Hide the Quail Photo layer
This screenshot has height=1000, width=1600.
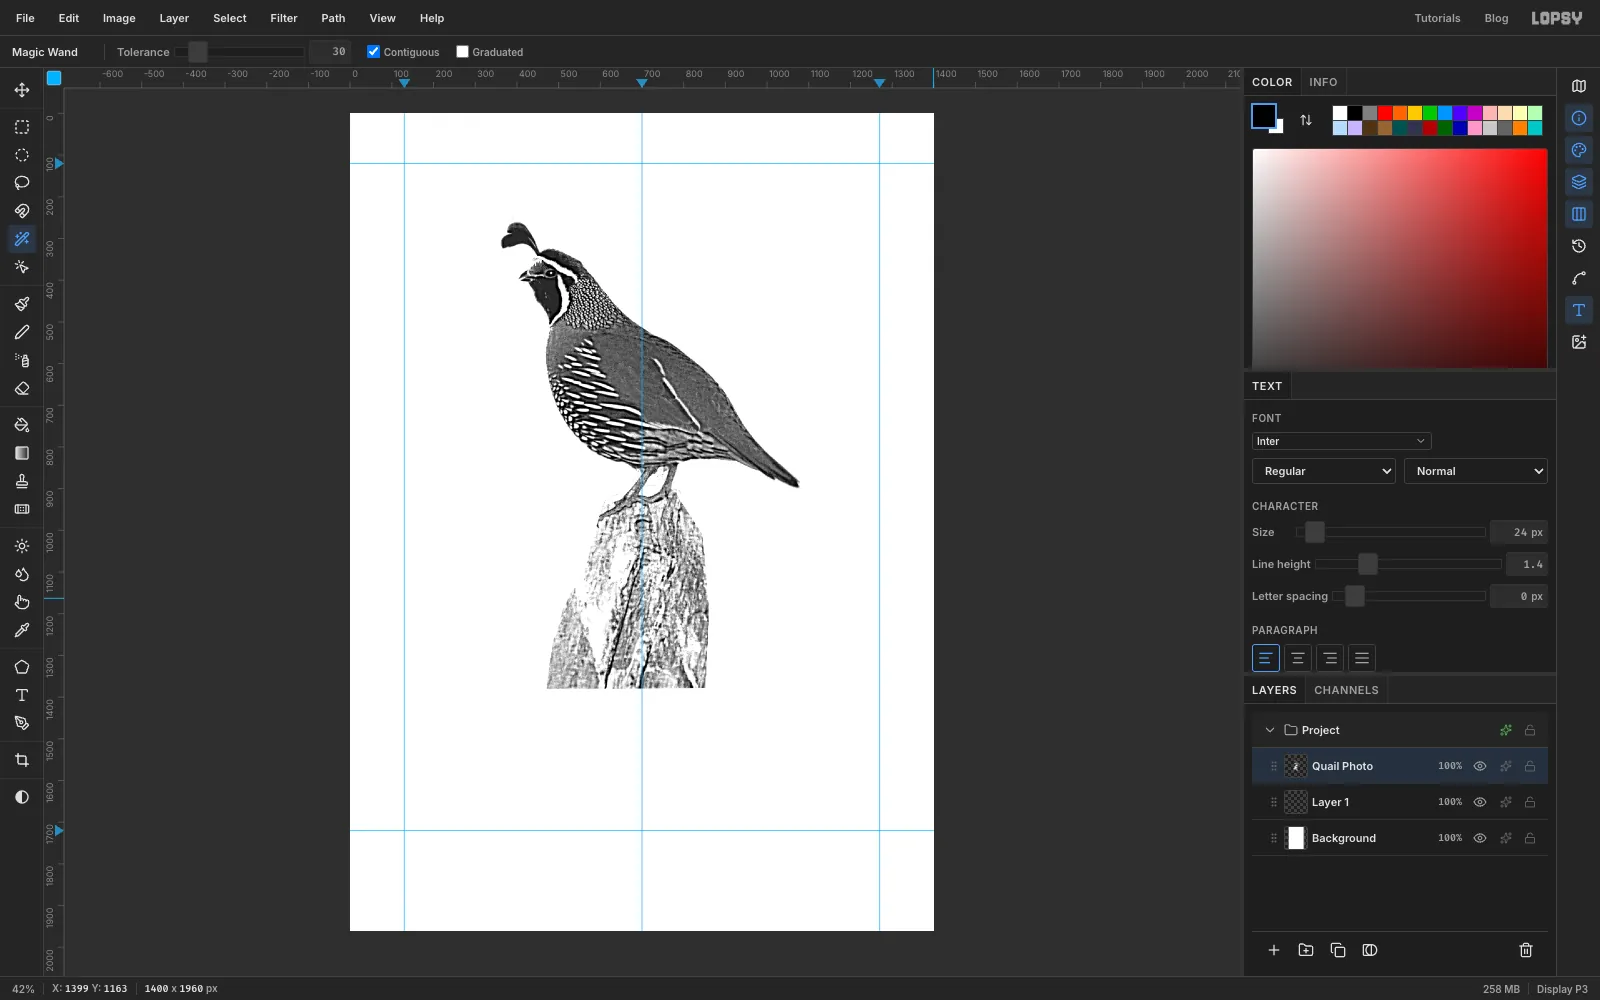pyautogui.click(x=1480, y=766)
